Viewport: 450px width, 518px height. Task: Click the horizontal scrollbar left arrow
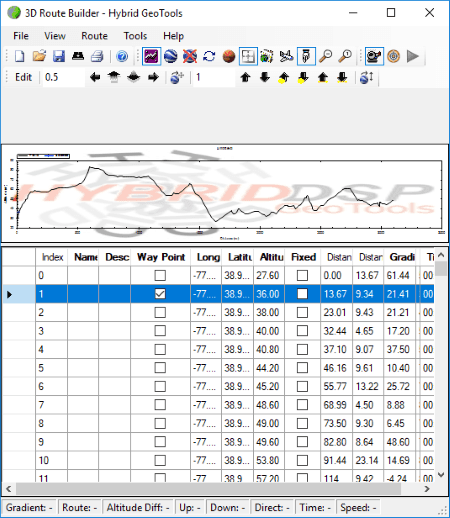(9, 489)
